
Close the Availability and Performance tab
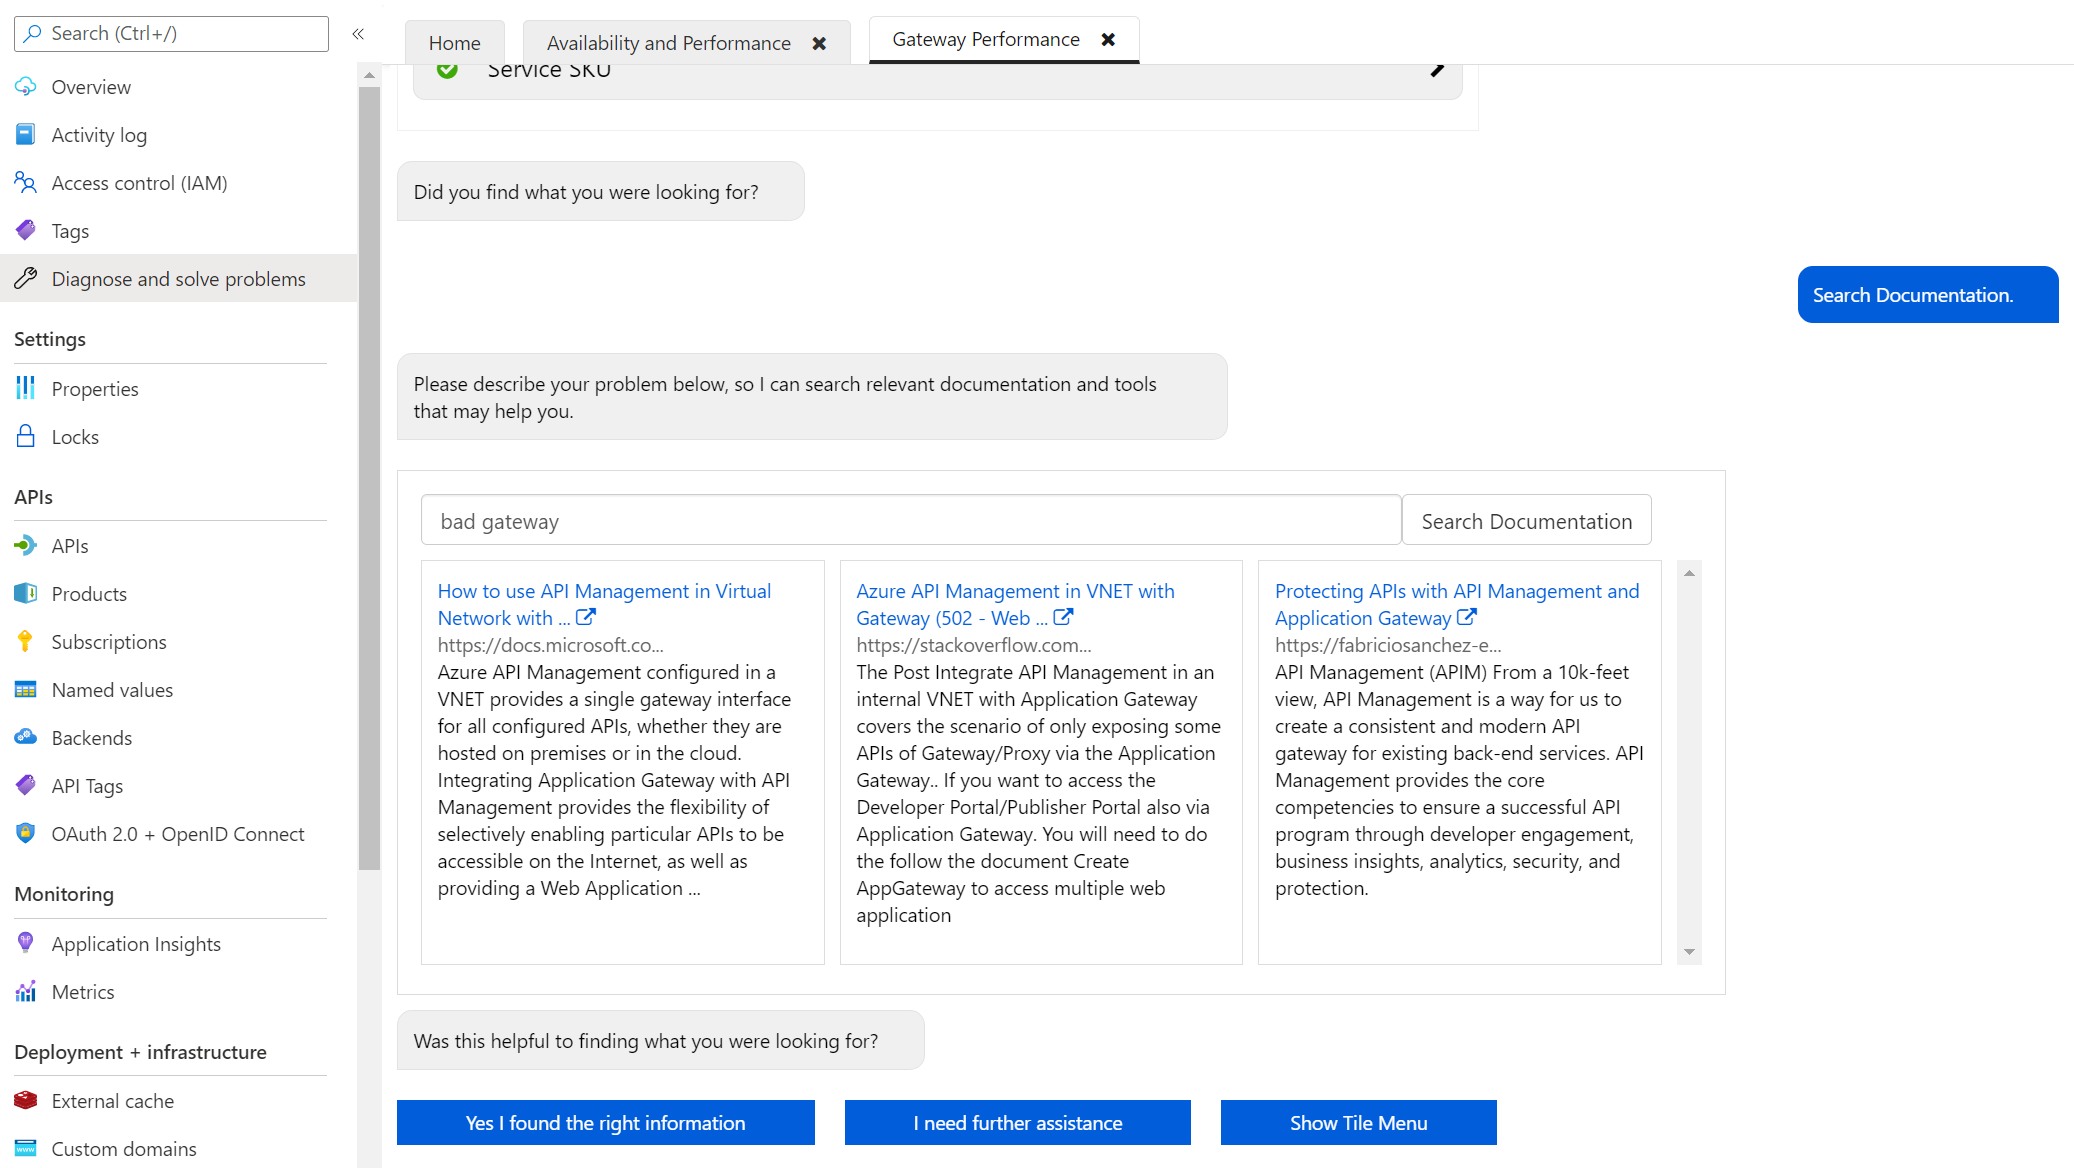point(820,42)
